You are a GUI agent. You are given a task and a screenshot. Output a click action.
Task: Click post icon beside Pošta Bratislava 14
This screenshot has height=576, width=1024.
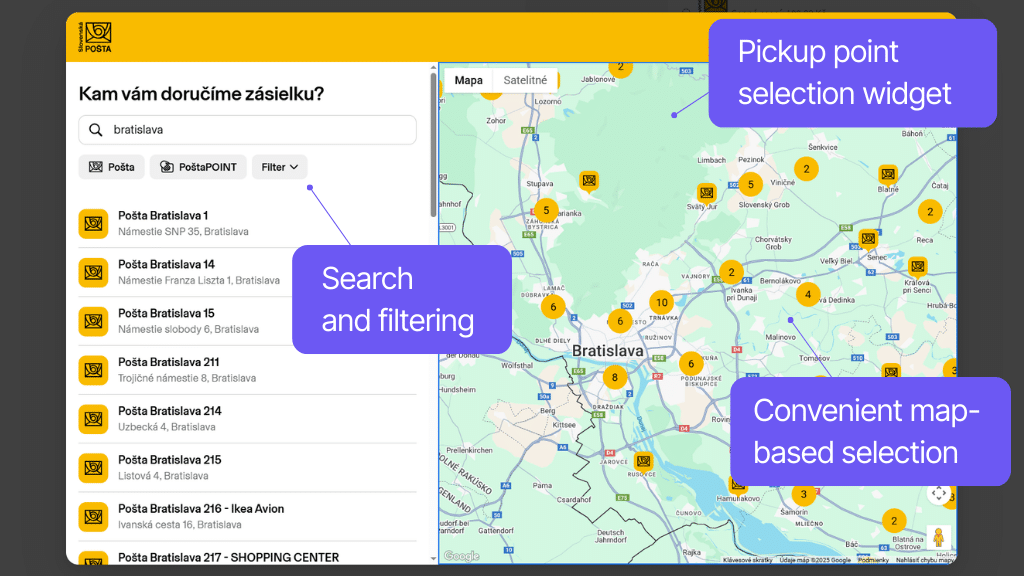tap(93, 273)
